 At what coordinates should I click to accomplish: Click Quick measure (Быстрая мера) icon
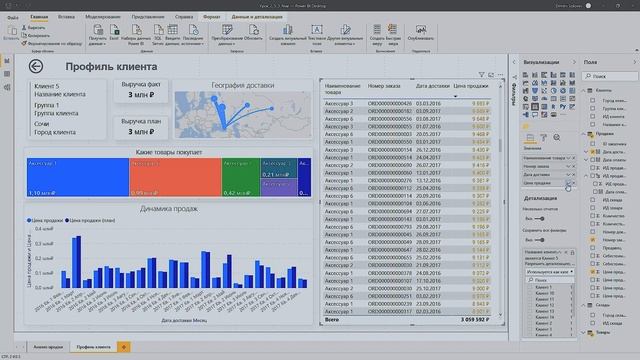[x=392, y=30]
